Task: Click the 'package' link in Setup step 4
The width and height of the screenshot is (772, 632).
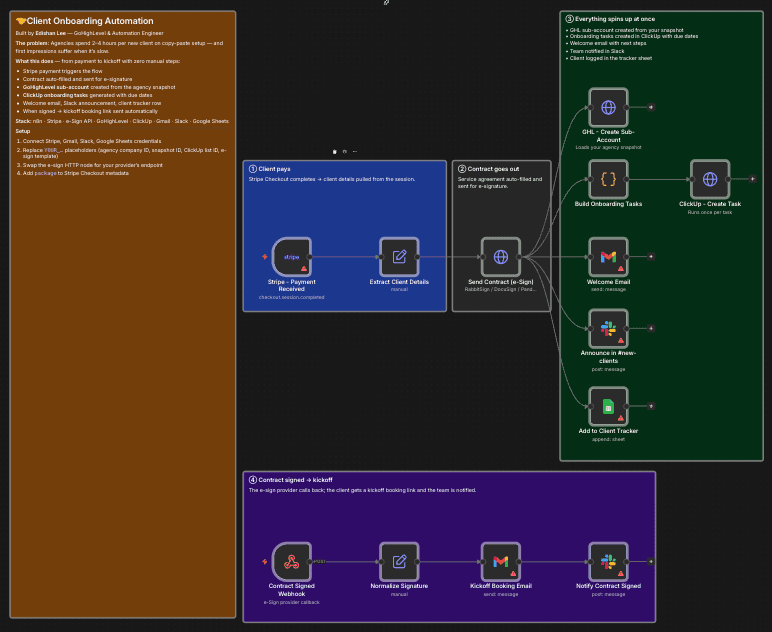Action: [x=45, y=173]
